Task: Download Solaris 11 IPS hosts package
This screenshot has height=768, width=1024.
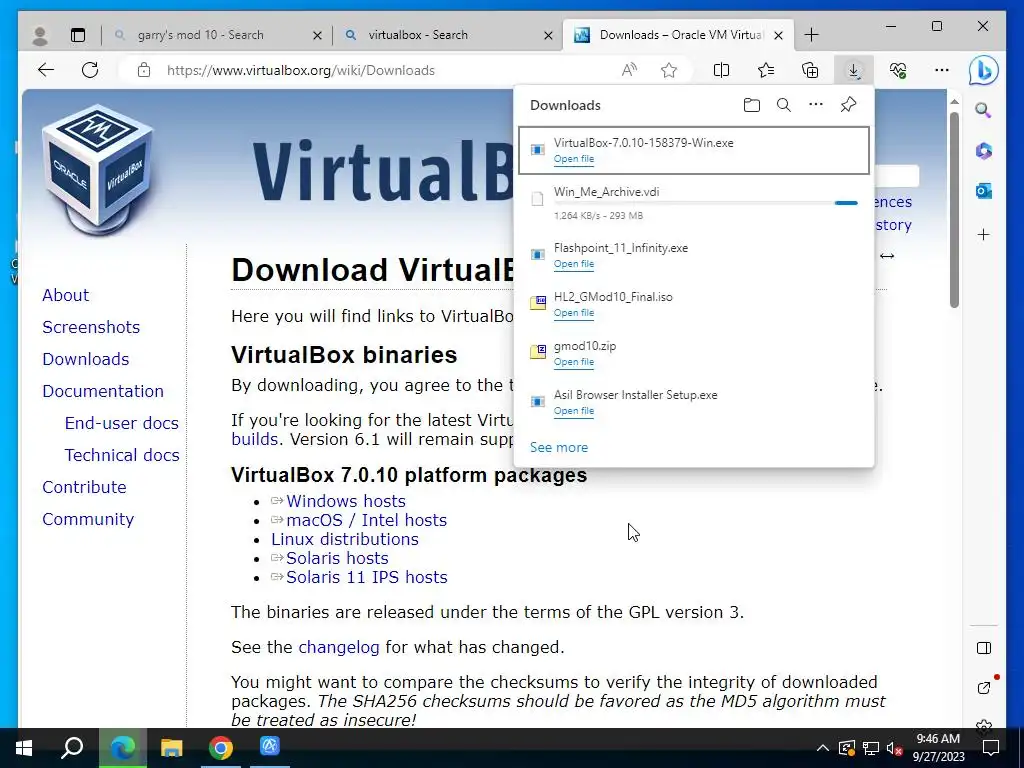Action: click(366, 577)
